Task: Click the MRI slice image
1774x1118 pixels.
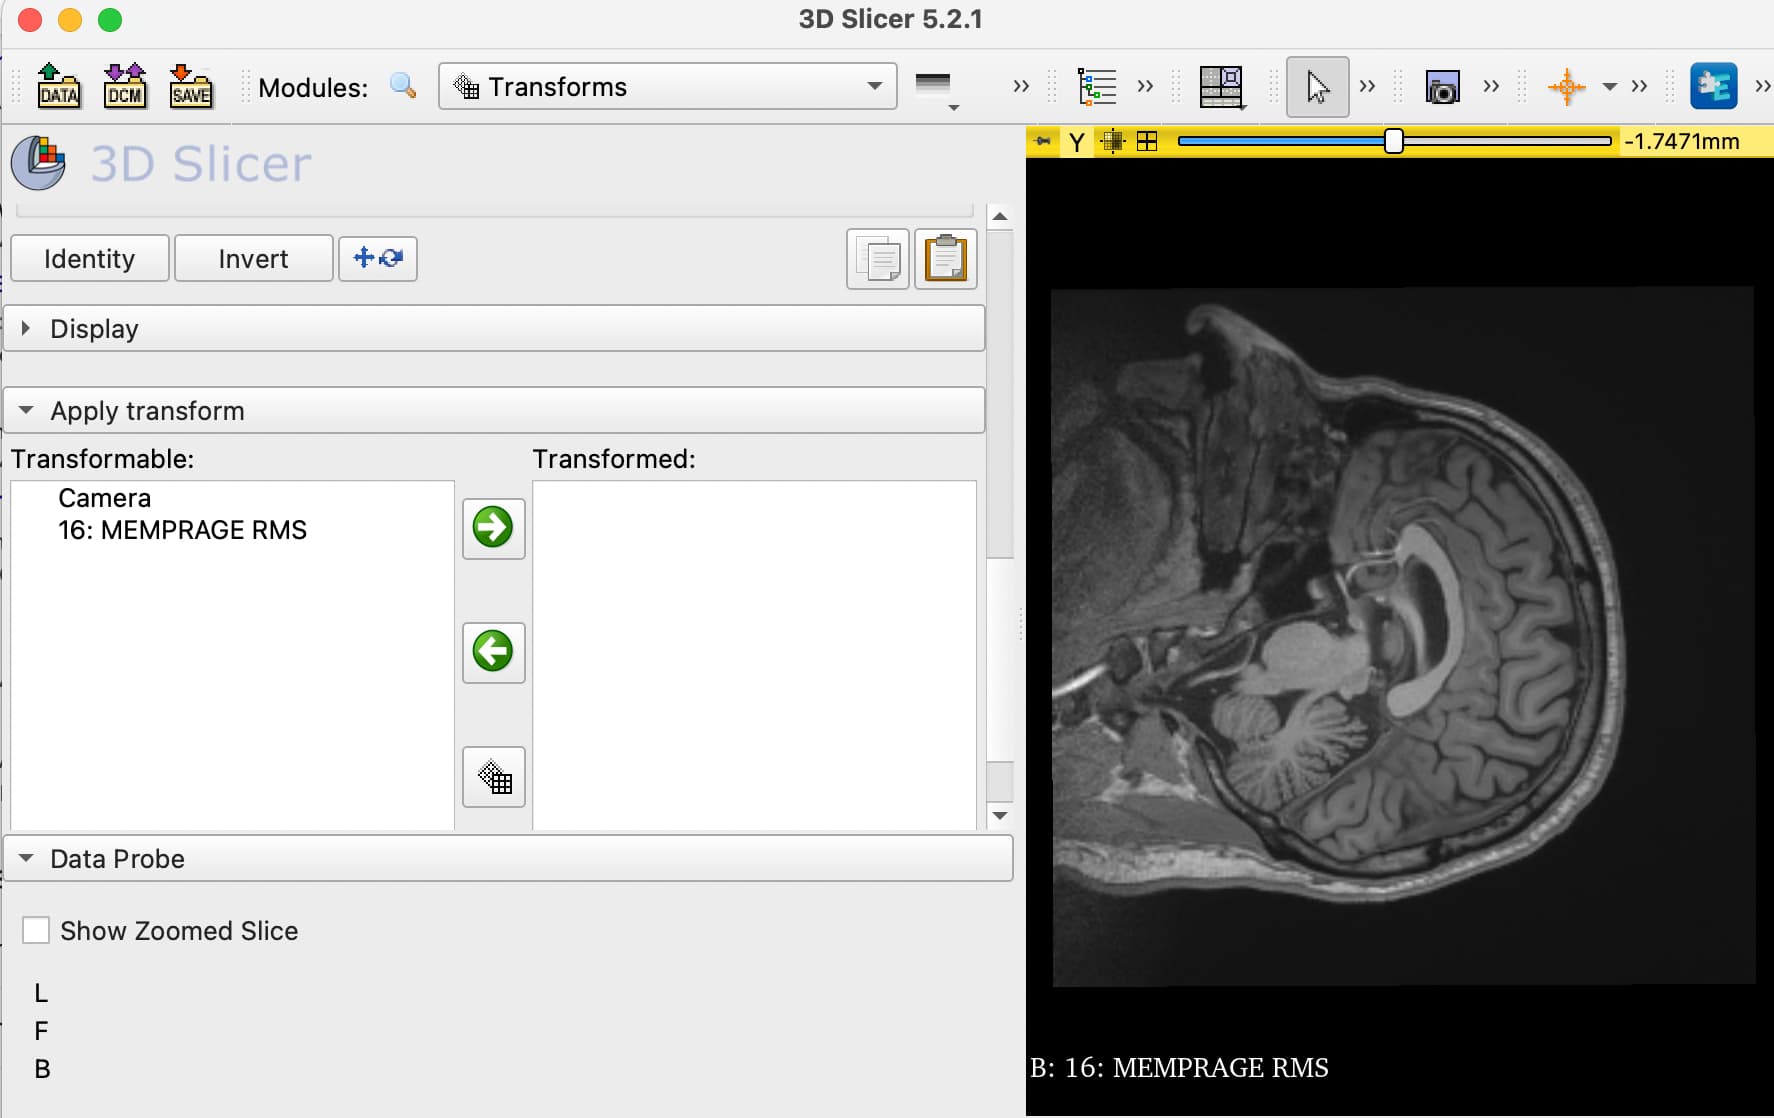Action: [1403, 636]
